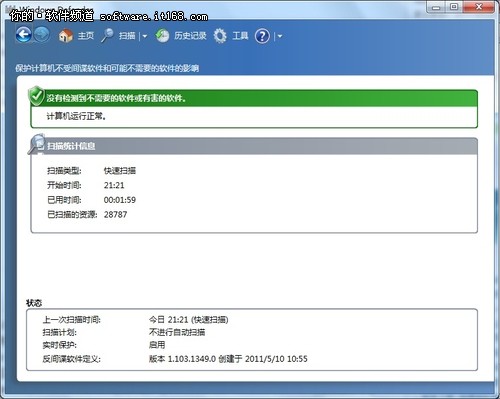This screenshot has width=500, height=399.
Task: Close the Windows Defender window
Action: tap(479, 7)
